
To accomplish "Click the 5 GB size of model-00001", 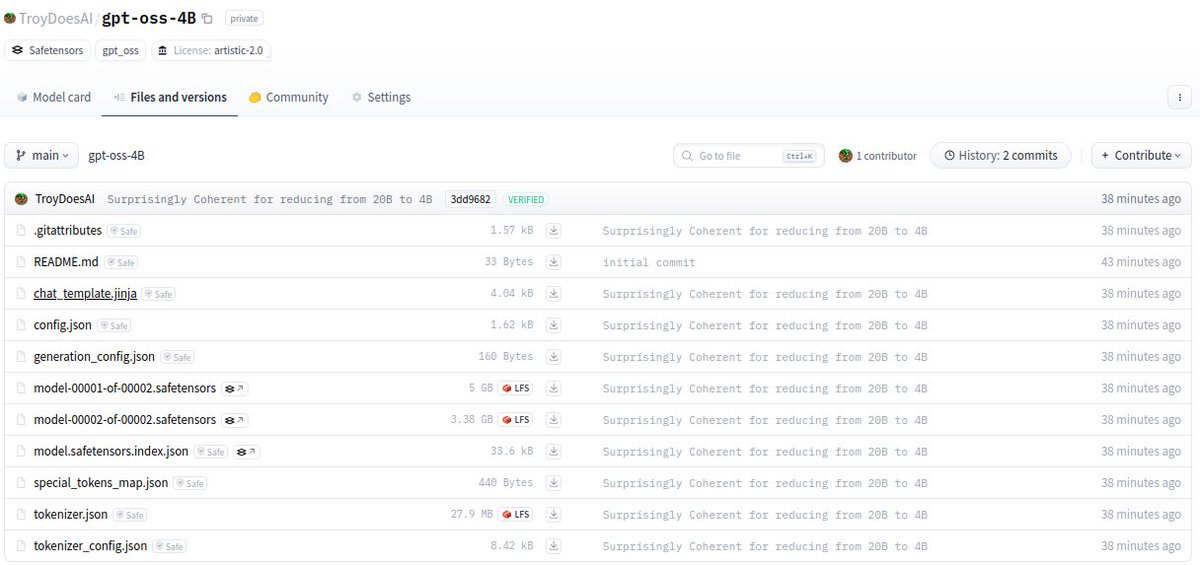I will pyautogui.click(x=481, y=389).
